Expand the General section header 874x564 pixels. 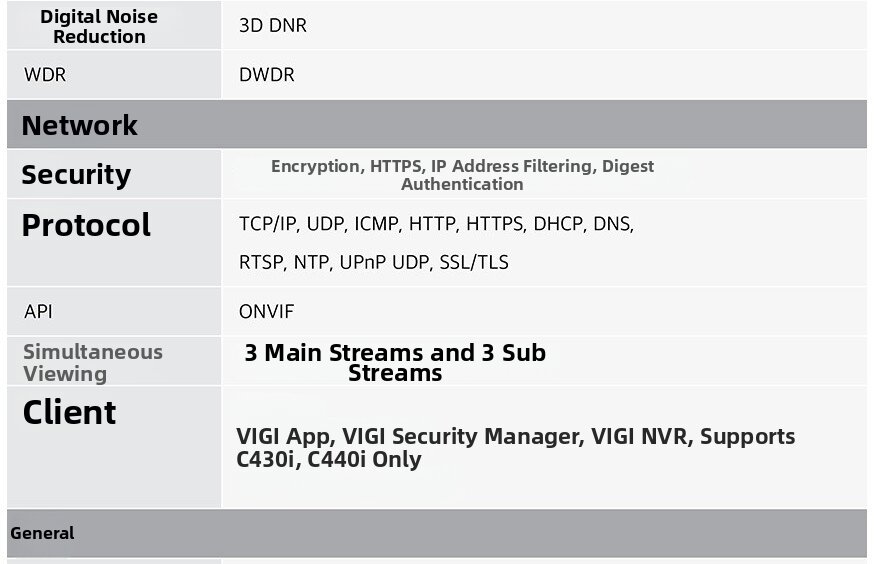[x=42, y=533]
